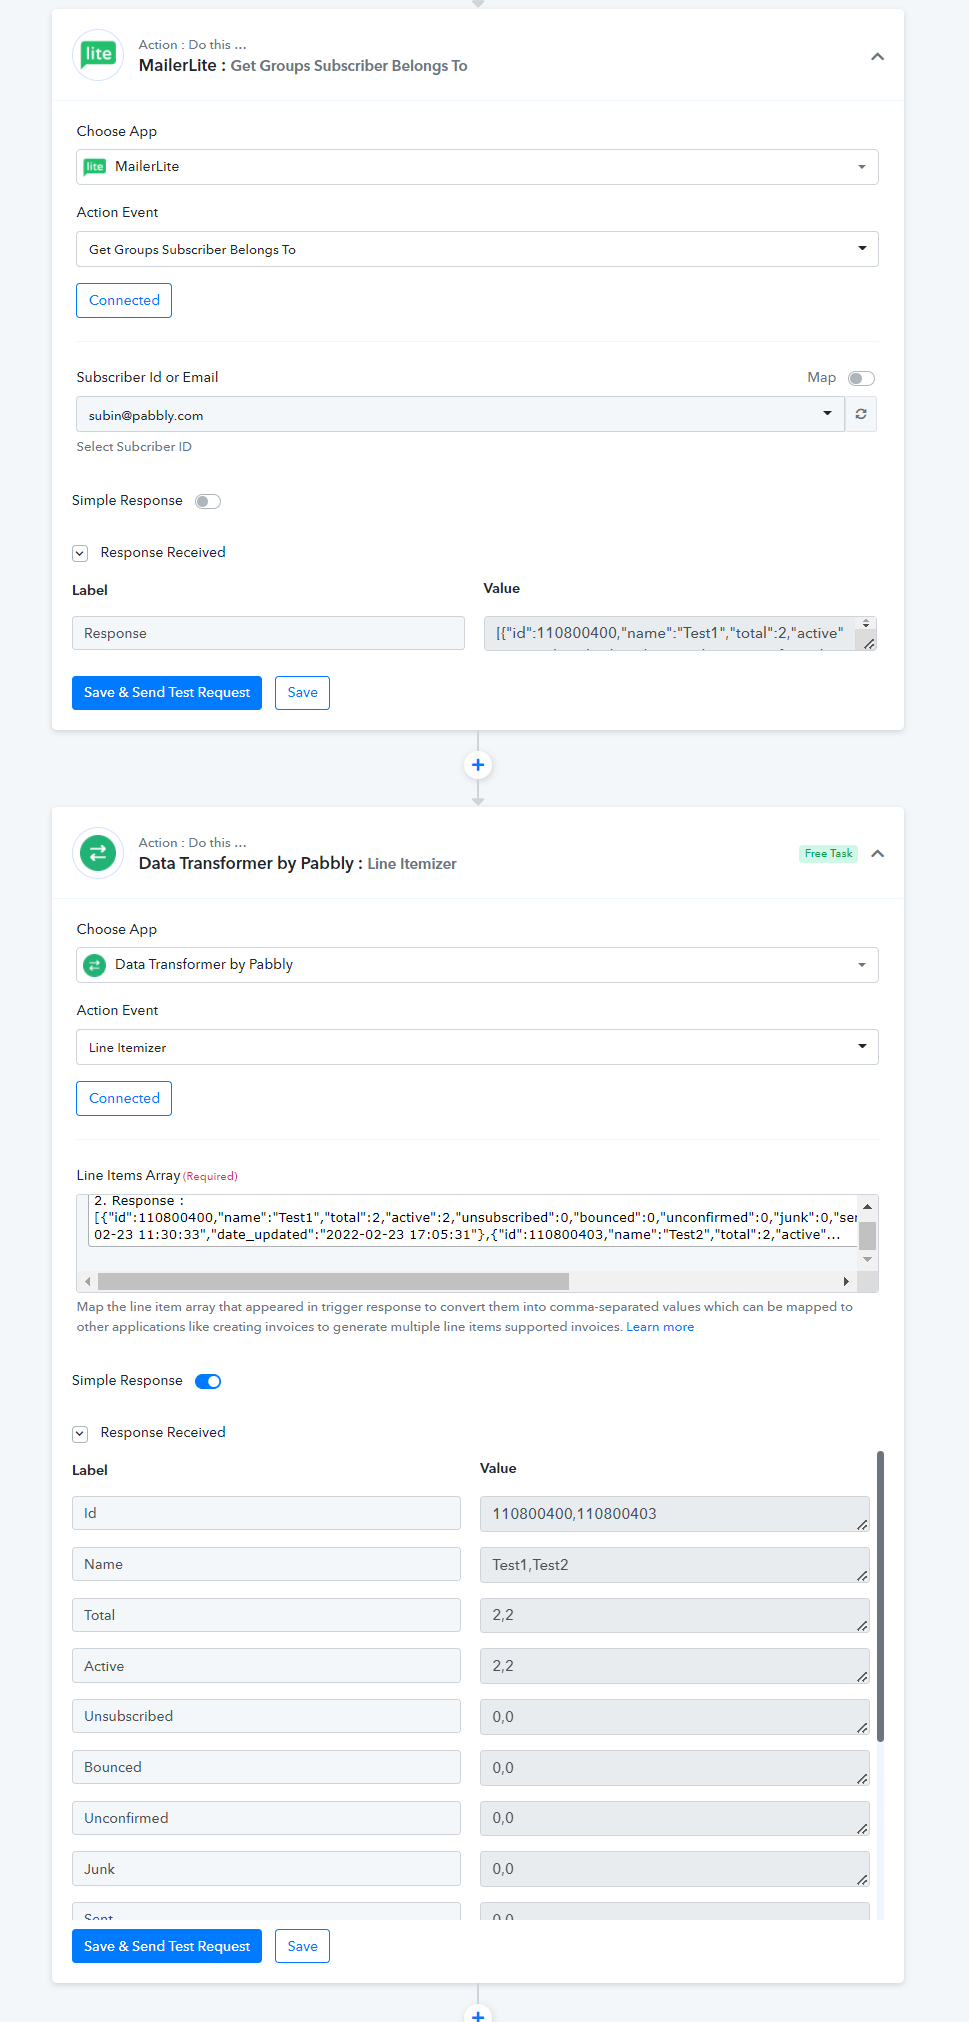
Task: Click the Junk label field
Action: click(266, 1869)
